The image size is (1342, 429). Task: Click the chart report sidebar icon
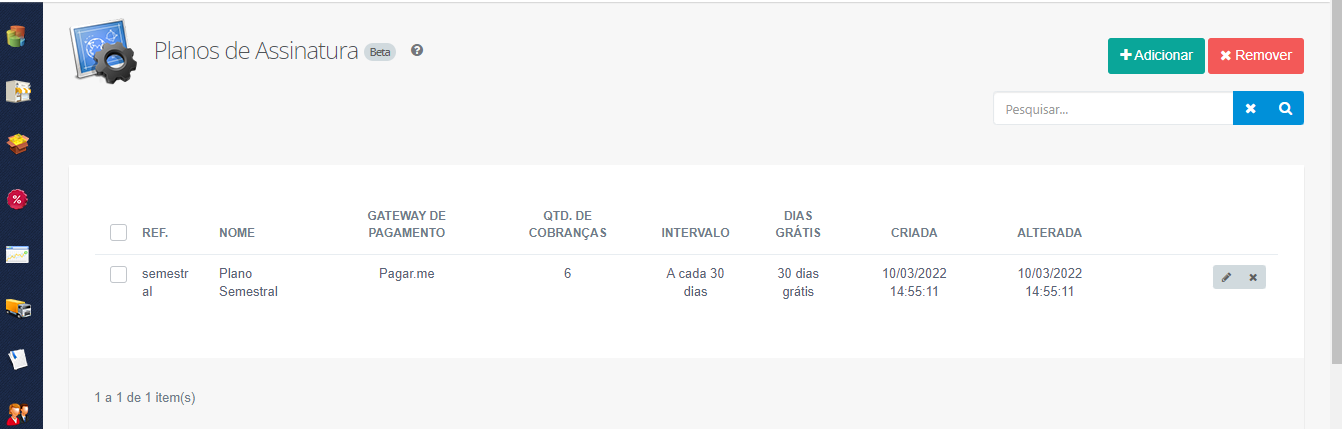coord(17,254)
